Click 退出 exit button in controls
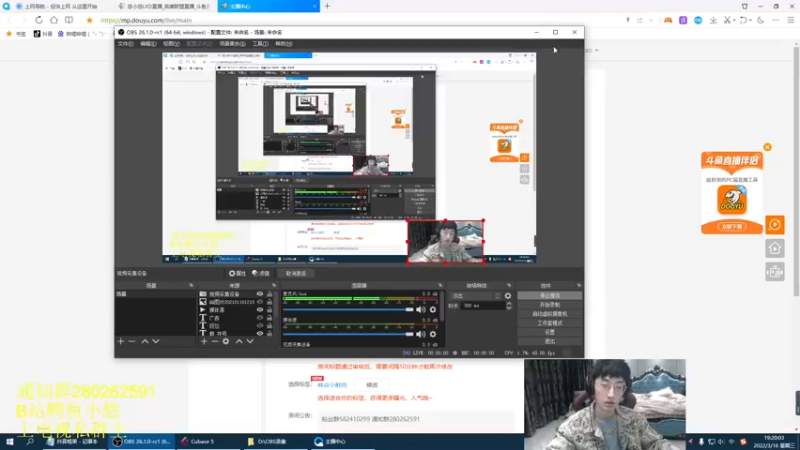 coord(549,341)
